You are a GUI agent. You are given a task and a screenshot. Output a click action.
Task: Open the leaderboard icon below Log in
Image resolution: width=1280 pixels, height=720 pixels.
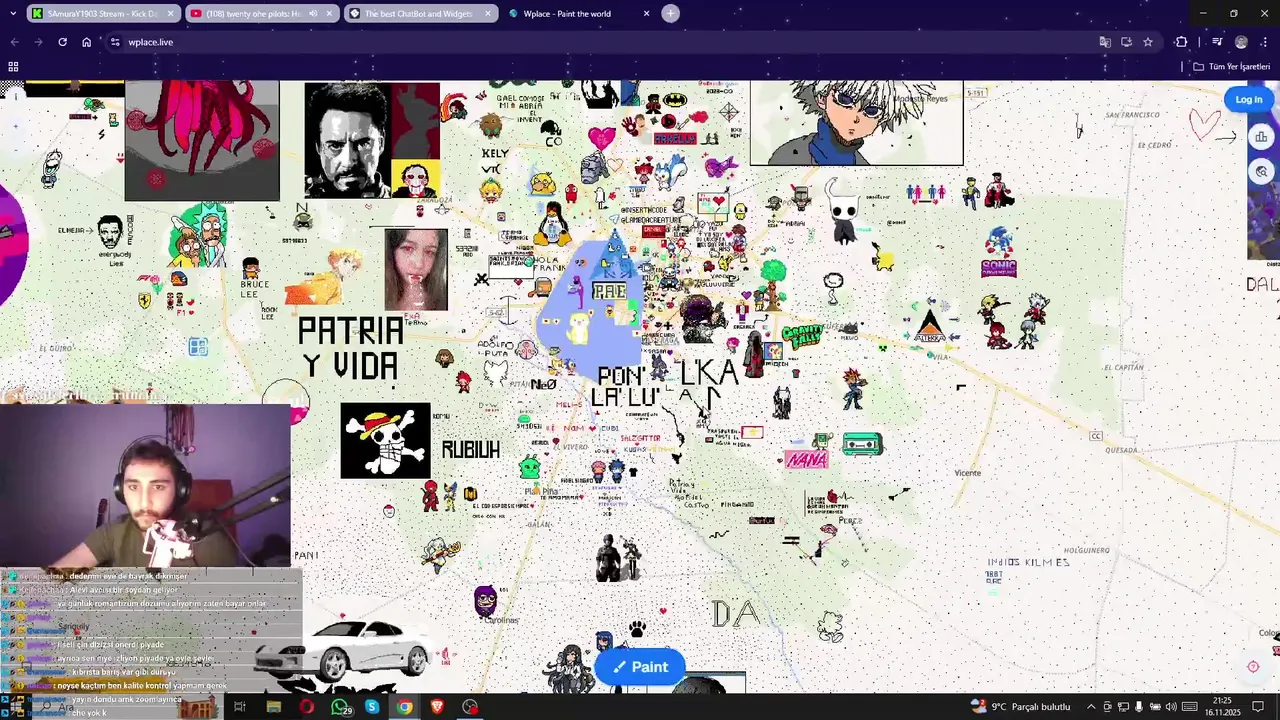(1261, 138)
